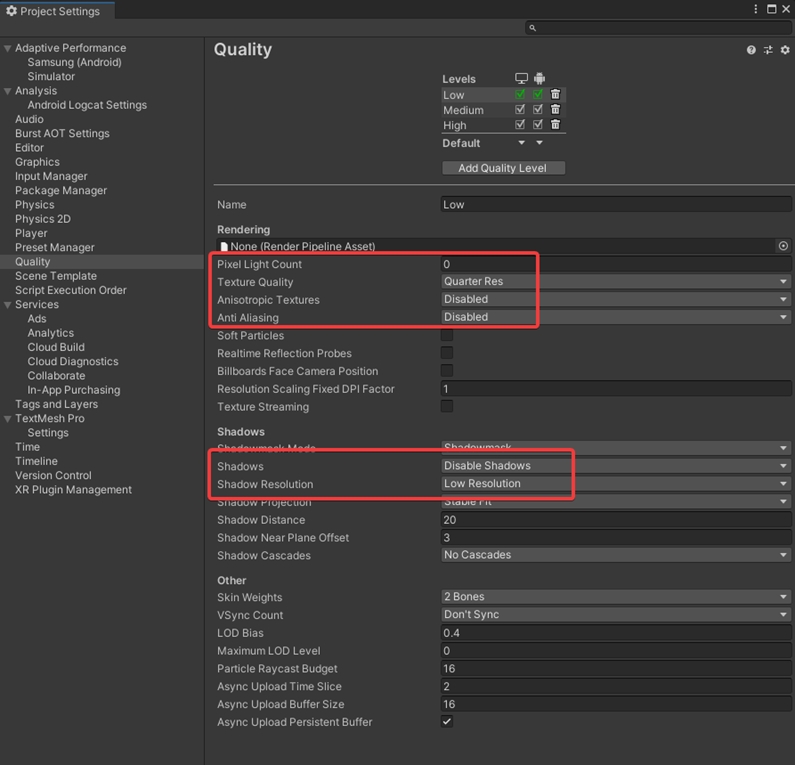Screen dimensions: 795x765
Task: Open the Quality settings gear menu
Action: (x=785, y=50)
